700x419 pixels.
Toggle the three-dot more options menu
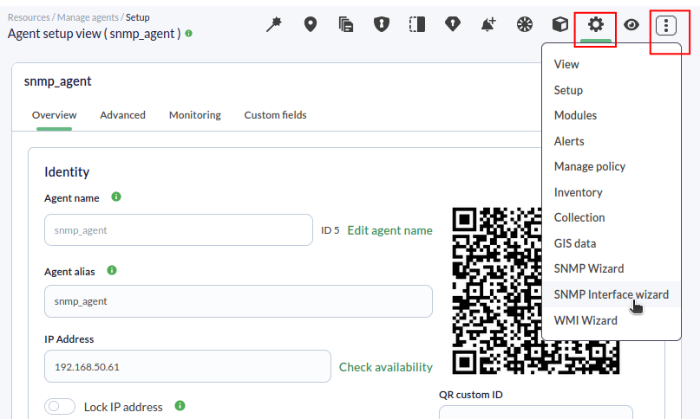point(666,25)
